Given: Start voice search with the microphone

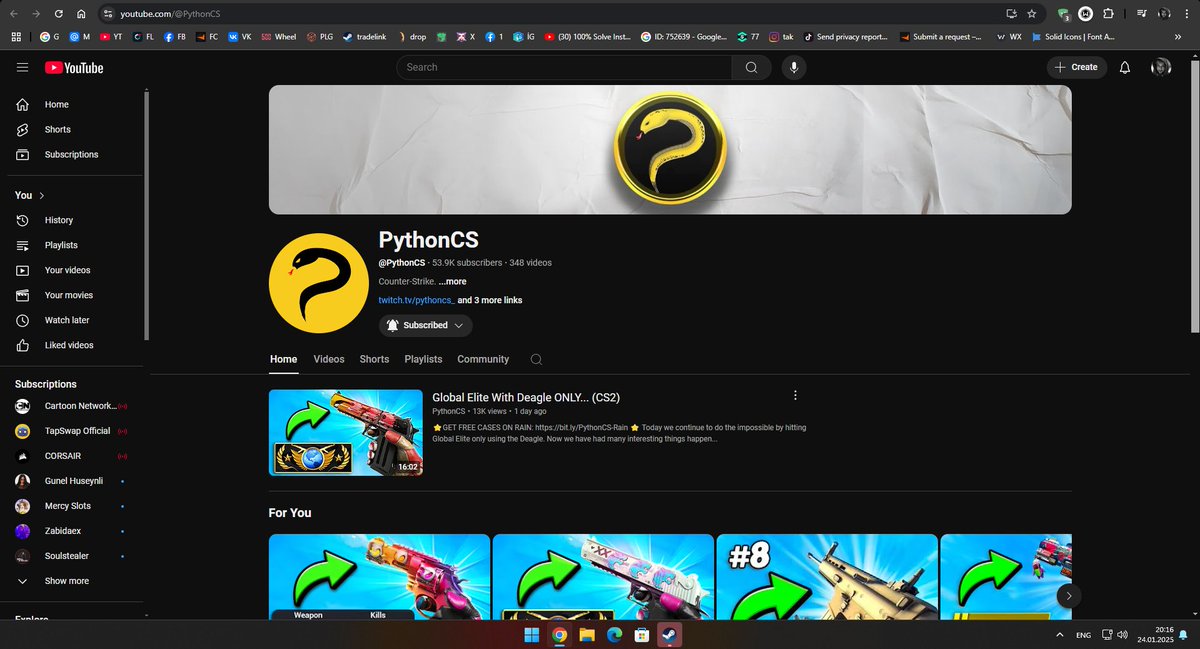Looking at the screenshot, I should (x=793, y=67).
